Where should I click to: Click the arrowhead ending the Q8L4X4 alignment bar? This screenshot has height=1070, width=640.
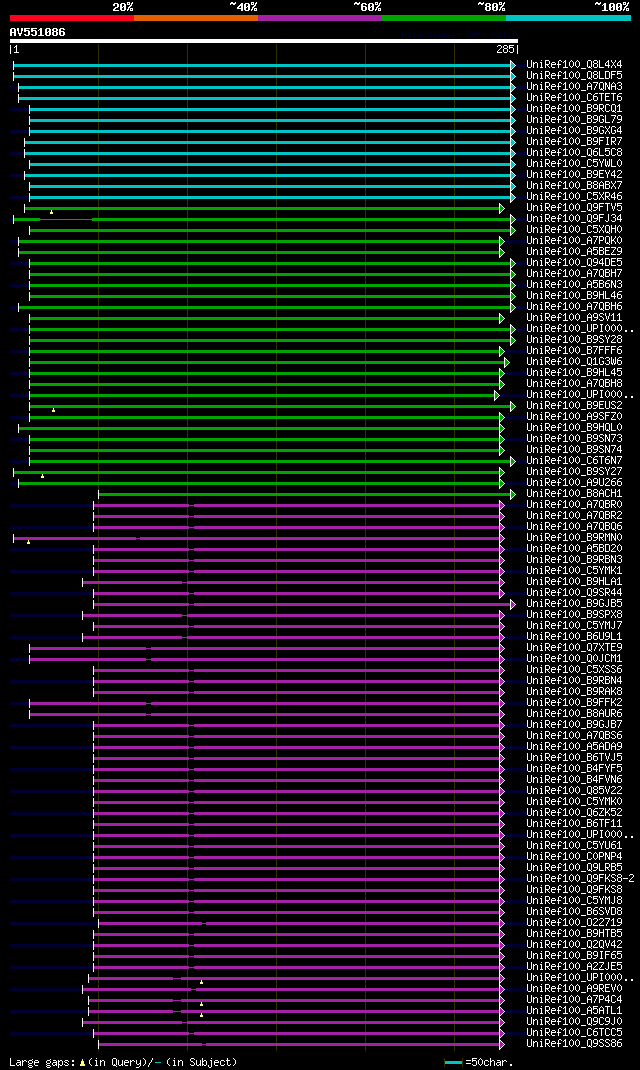pos(513,65)
